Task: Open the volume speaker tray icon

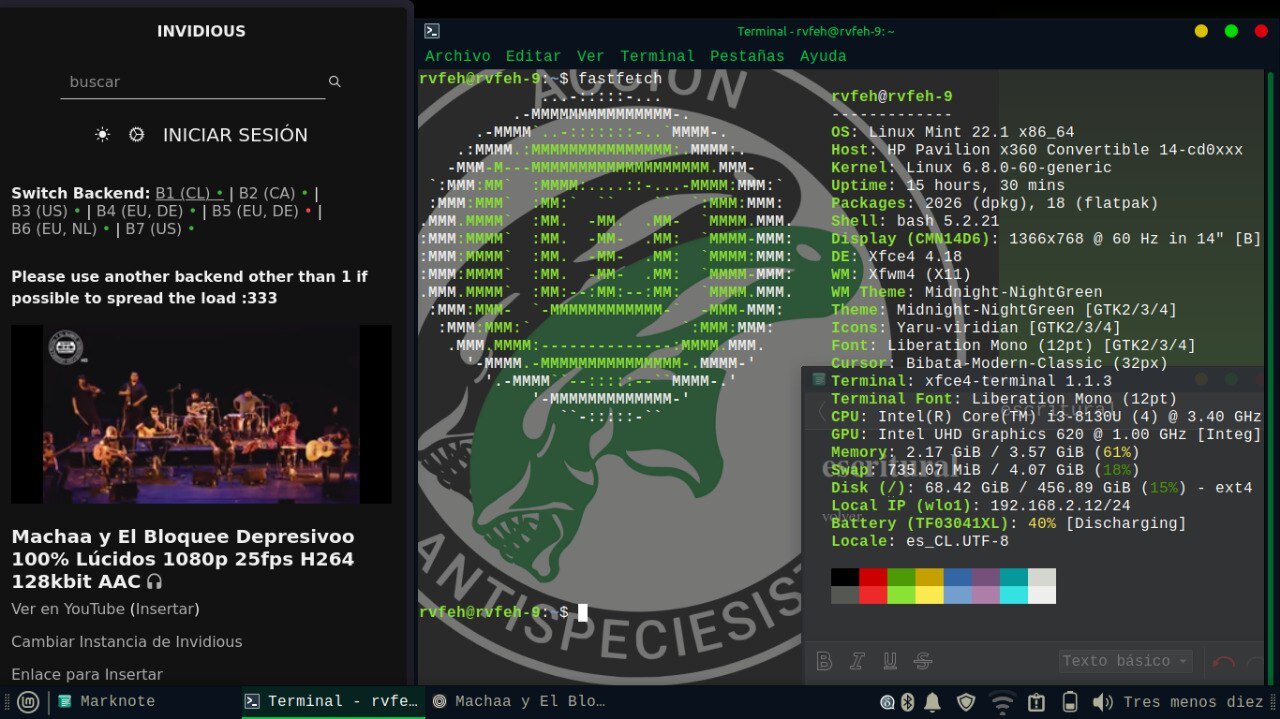Action: [1103, 702]
